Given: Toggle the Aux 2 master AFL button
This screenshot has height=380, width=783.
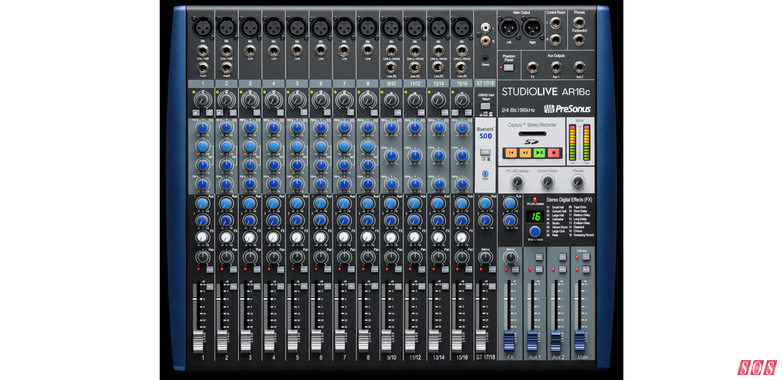Looking at the screenshot, I should tap(562, 257).
